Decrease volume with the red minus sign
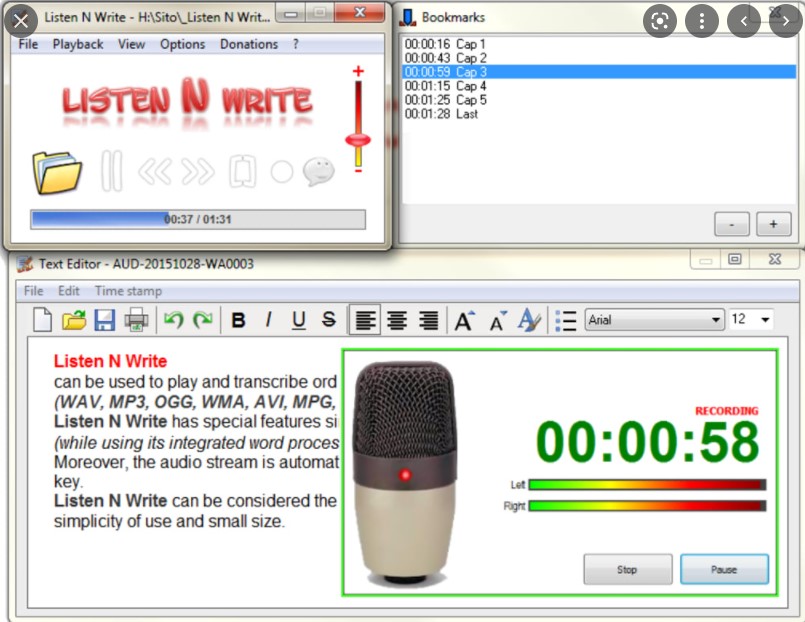805x622 pixels. coord(358,171)
